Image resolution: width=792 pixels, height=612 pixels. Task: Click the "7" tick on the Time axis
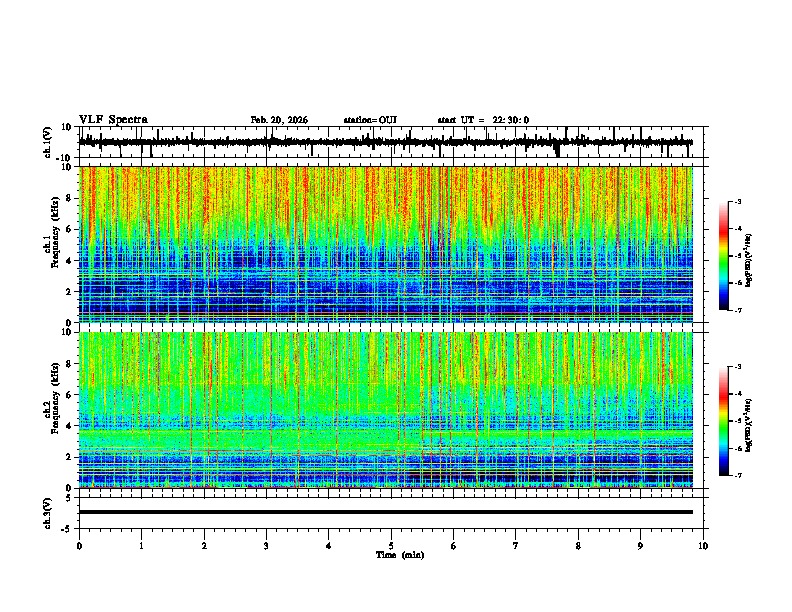point(516,546)
